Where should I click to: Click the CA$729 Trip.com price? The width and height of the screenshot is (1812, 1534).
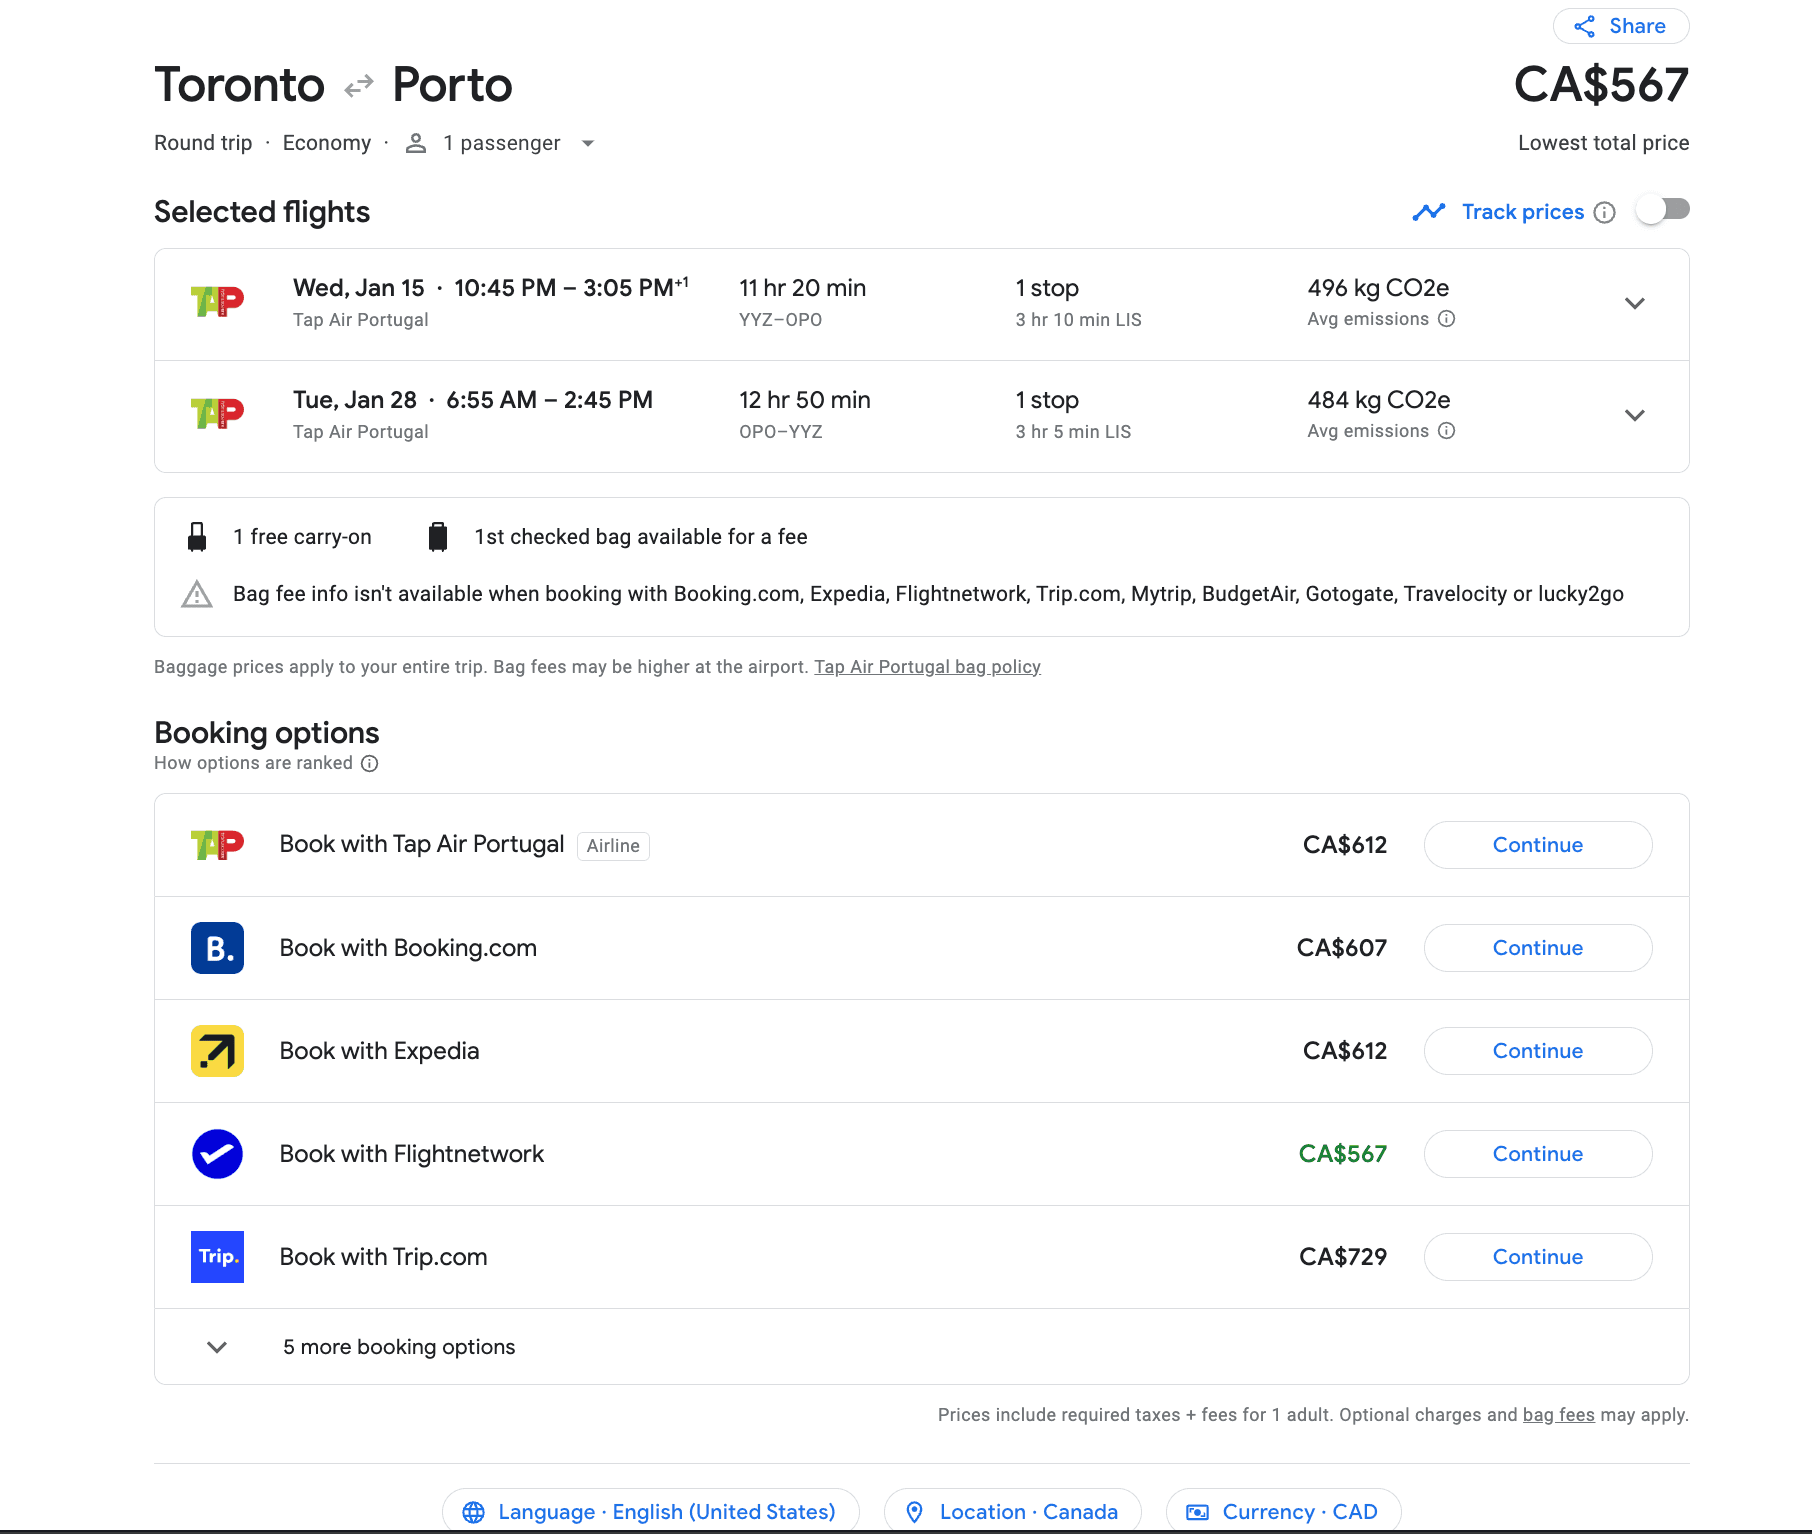point(1343,1257)
